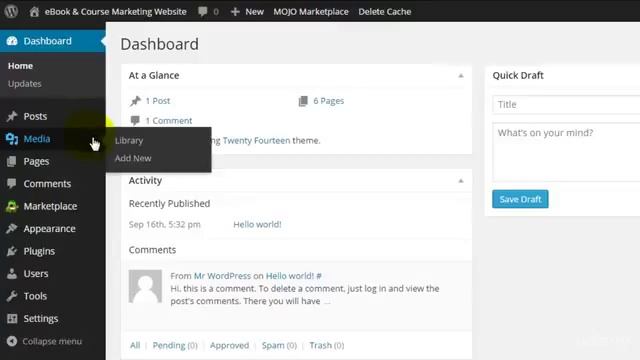640x360 pixels.
Task: Click the Comments bubble icon in sidebar
Action: click(12, 184)
